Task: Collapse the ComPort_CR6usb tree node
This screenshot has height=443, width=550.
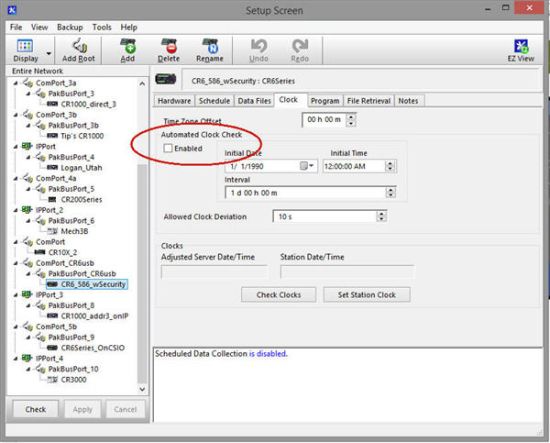Action: (15, 263)
